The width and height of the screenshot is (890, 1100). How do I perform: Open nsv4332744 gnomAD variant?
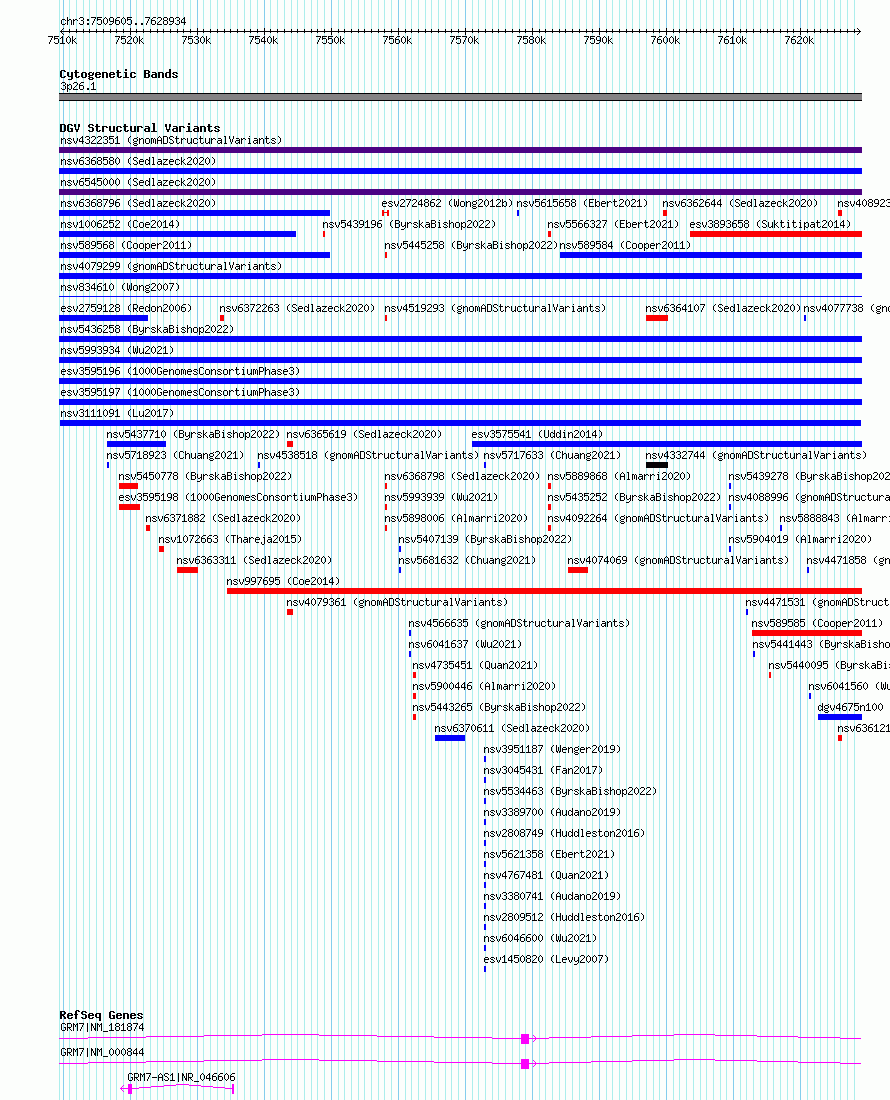pyautogui.click(x=756, y=456)
